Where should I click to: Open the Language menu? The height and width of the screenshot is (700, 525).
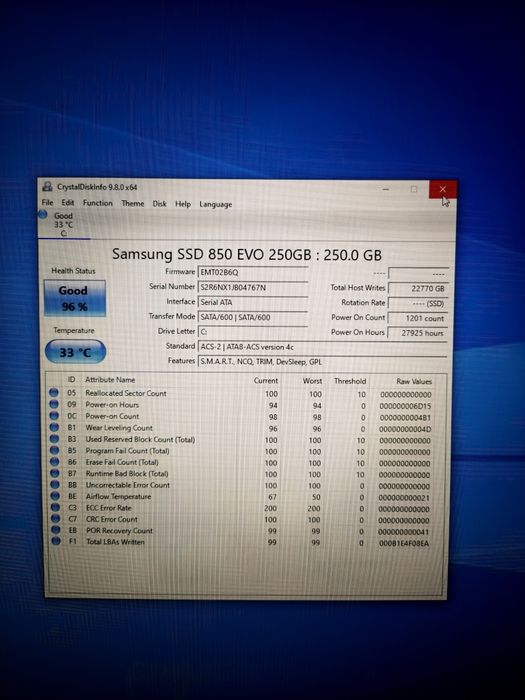coord(216,204)
